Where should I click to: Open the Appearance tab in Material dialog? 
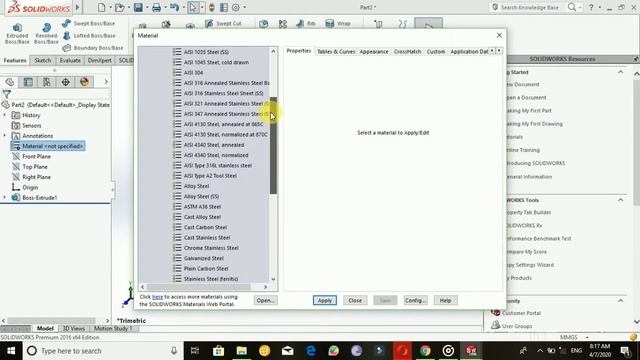[374, 52]
